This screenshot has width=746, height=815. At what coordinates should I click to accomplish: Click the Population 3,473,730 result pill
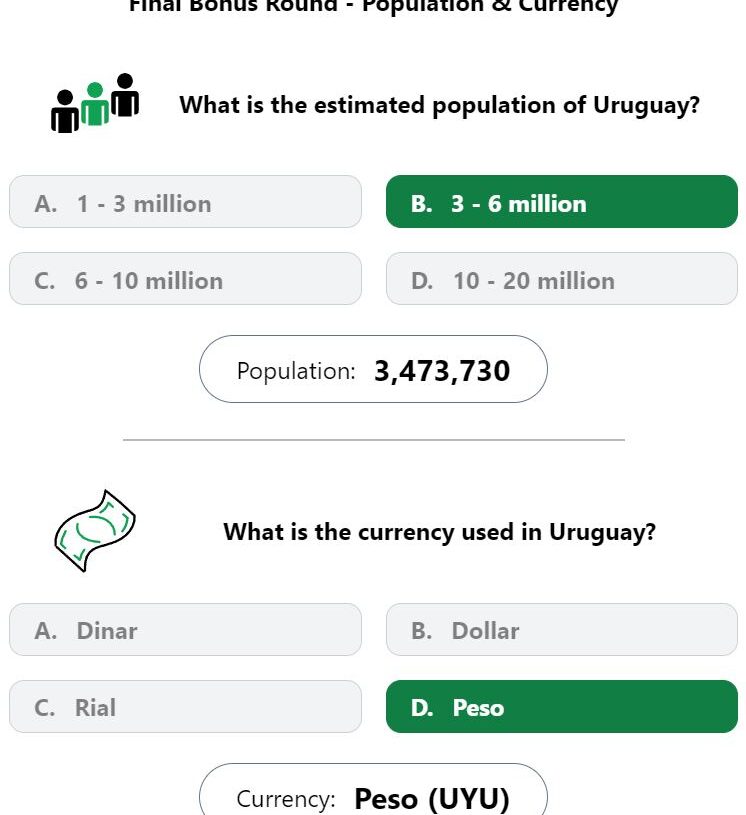click(373, 369)
